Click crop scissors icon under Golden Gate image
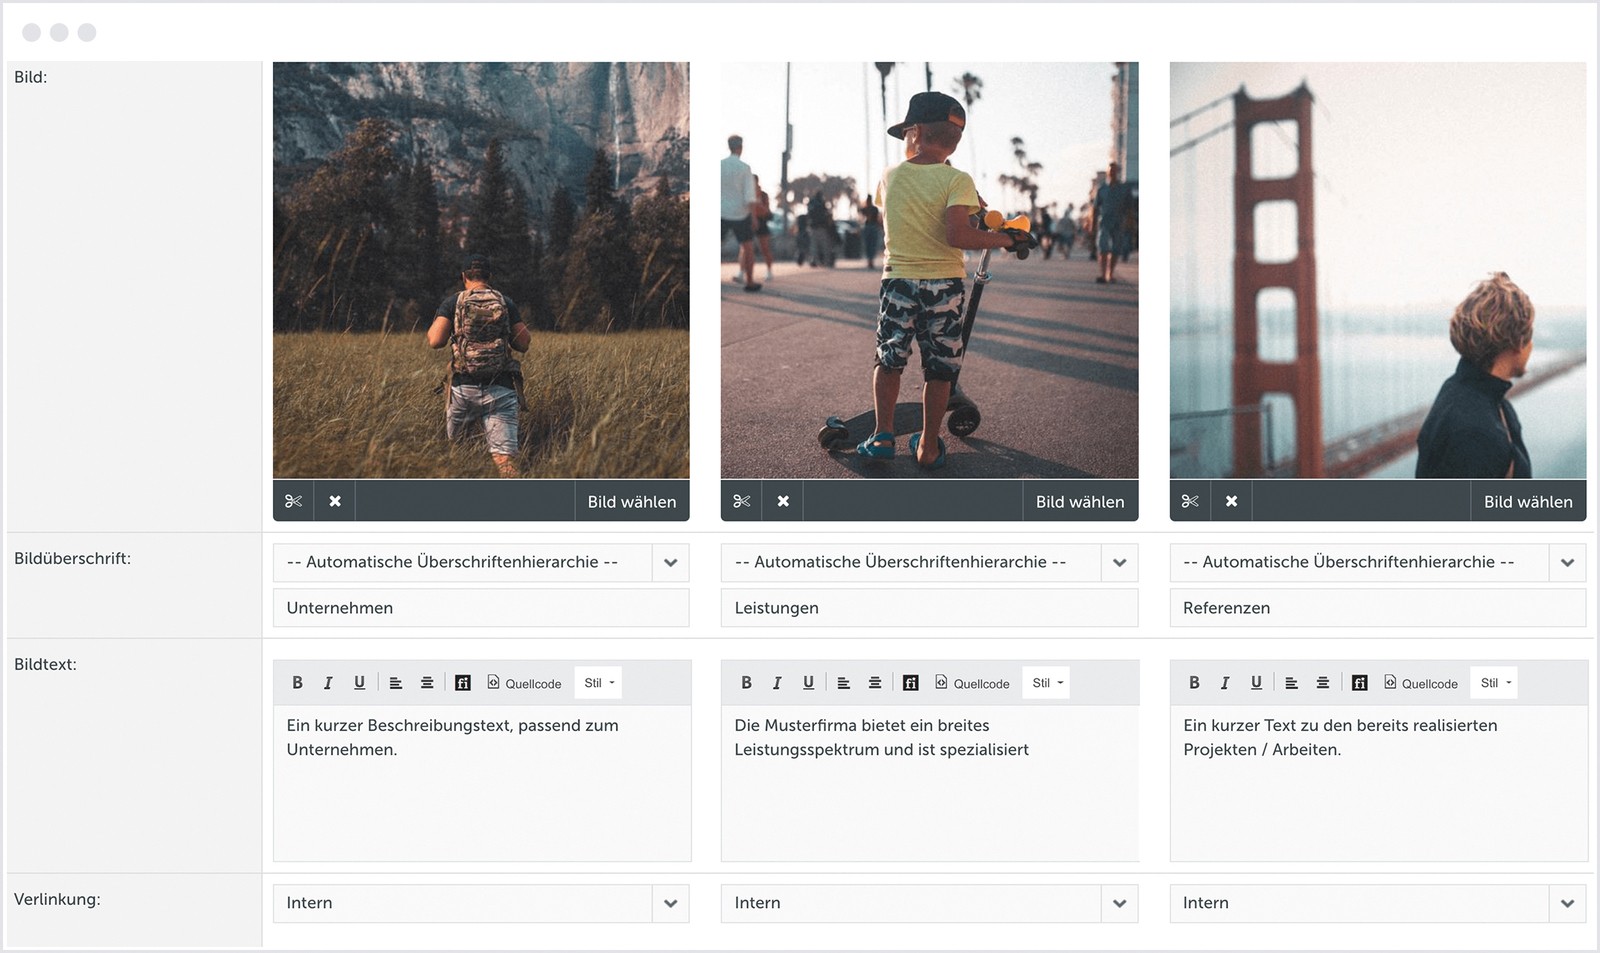This screenshot has height=953, width=1600. point(1190,501)
